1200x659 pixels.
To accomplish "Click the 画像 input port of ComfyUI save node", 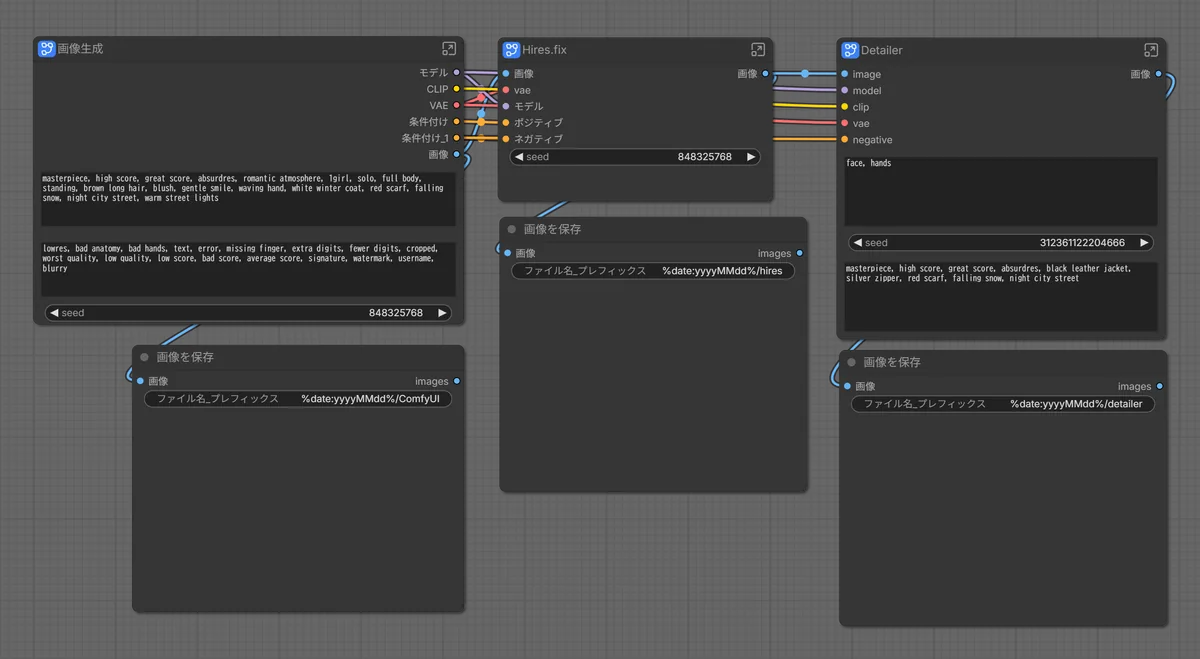I will 139,381.
